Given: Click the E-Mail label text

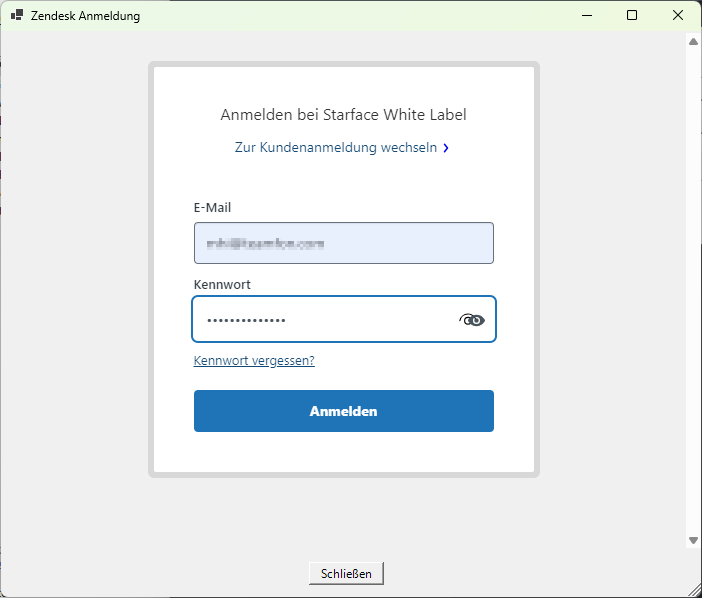Looking at the screenshot, I should pyautogui.click(x=212, y=208).
